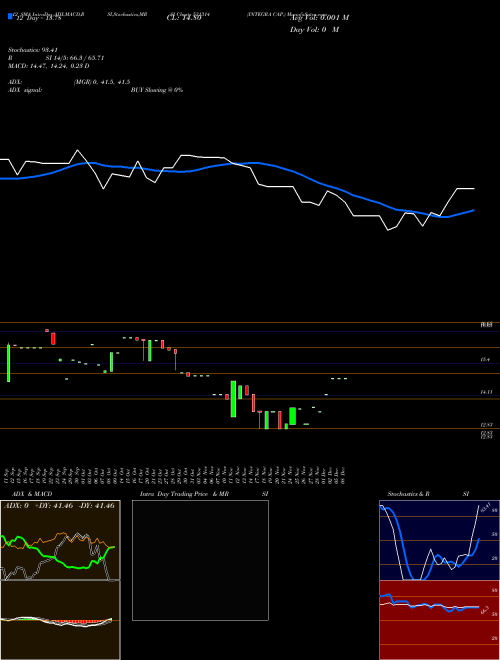The width and height of the screenshot is (500, 660).
Task: Click the right end of white price line
Action: [473, 189]
